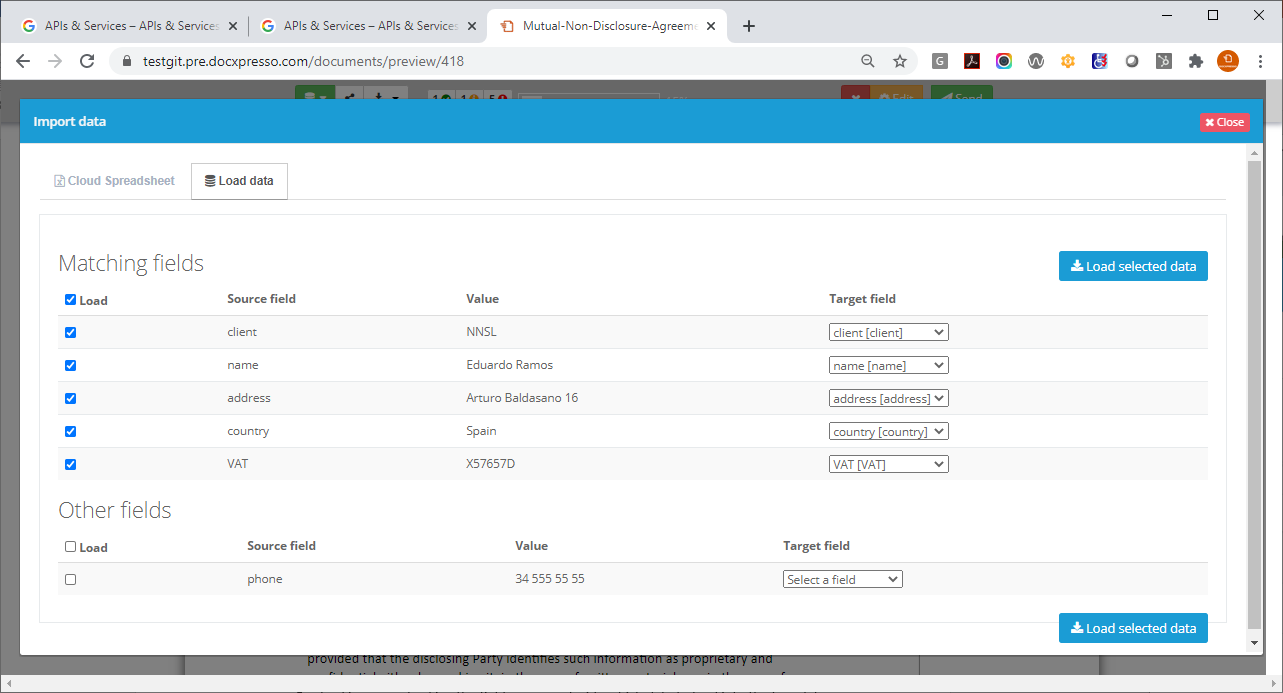Viewport: 1283px width, 693px height.
Task: Open the colorful camera lens extension
Action: click(x=1004, y=61)
